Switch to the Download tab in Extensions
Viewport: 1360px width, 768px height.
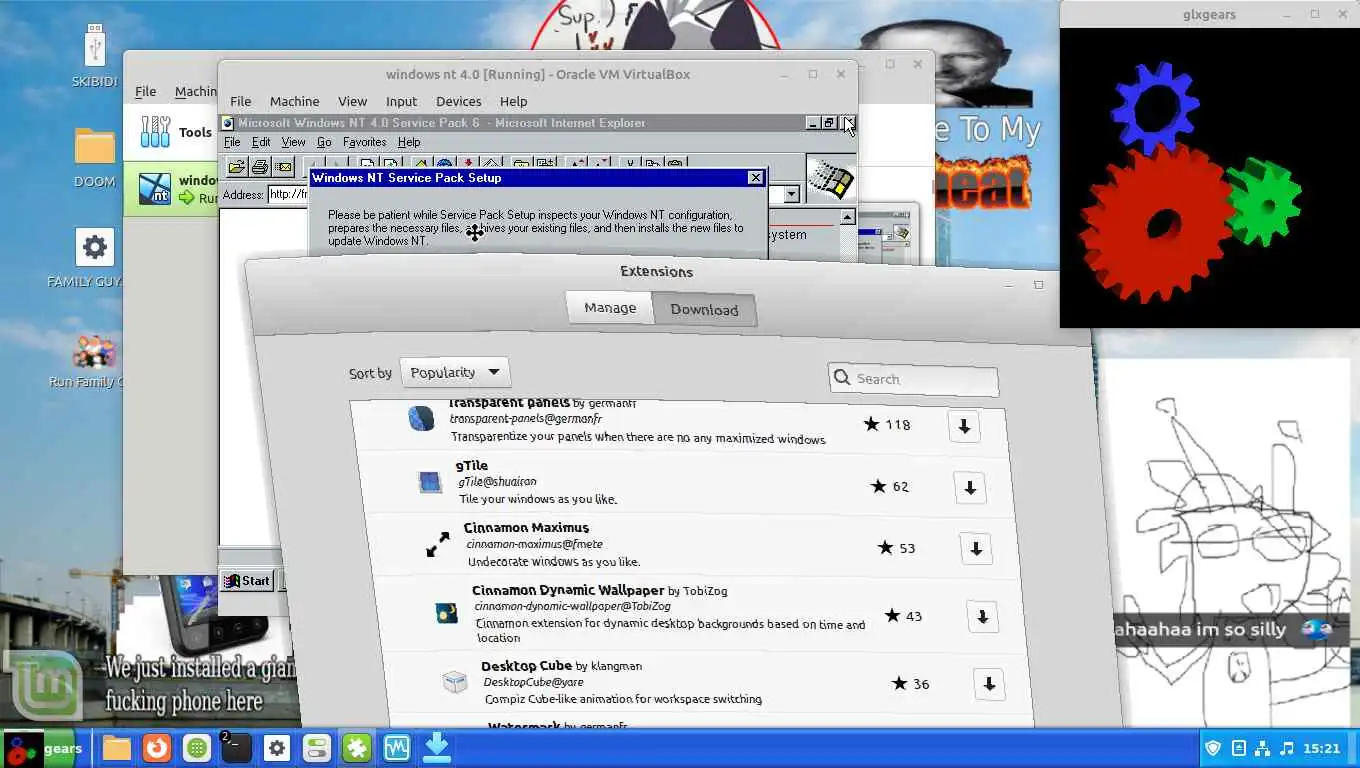704,310
